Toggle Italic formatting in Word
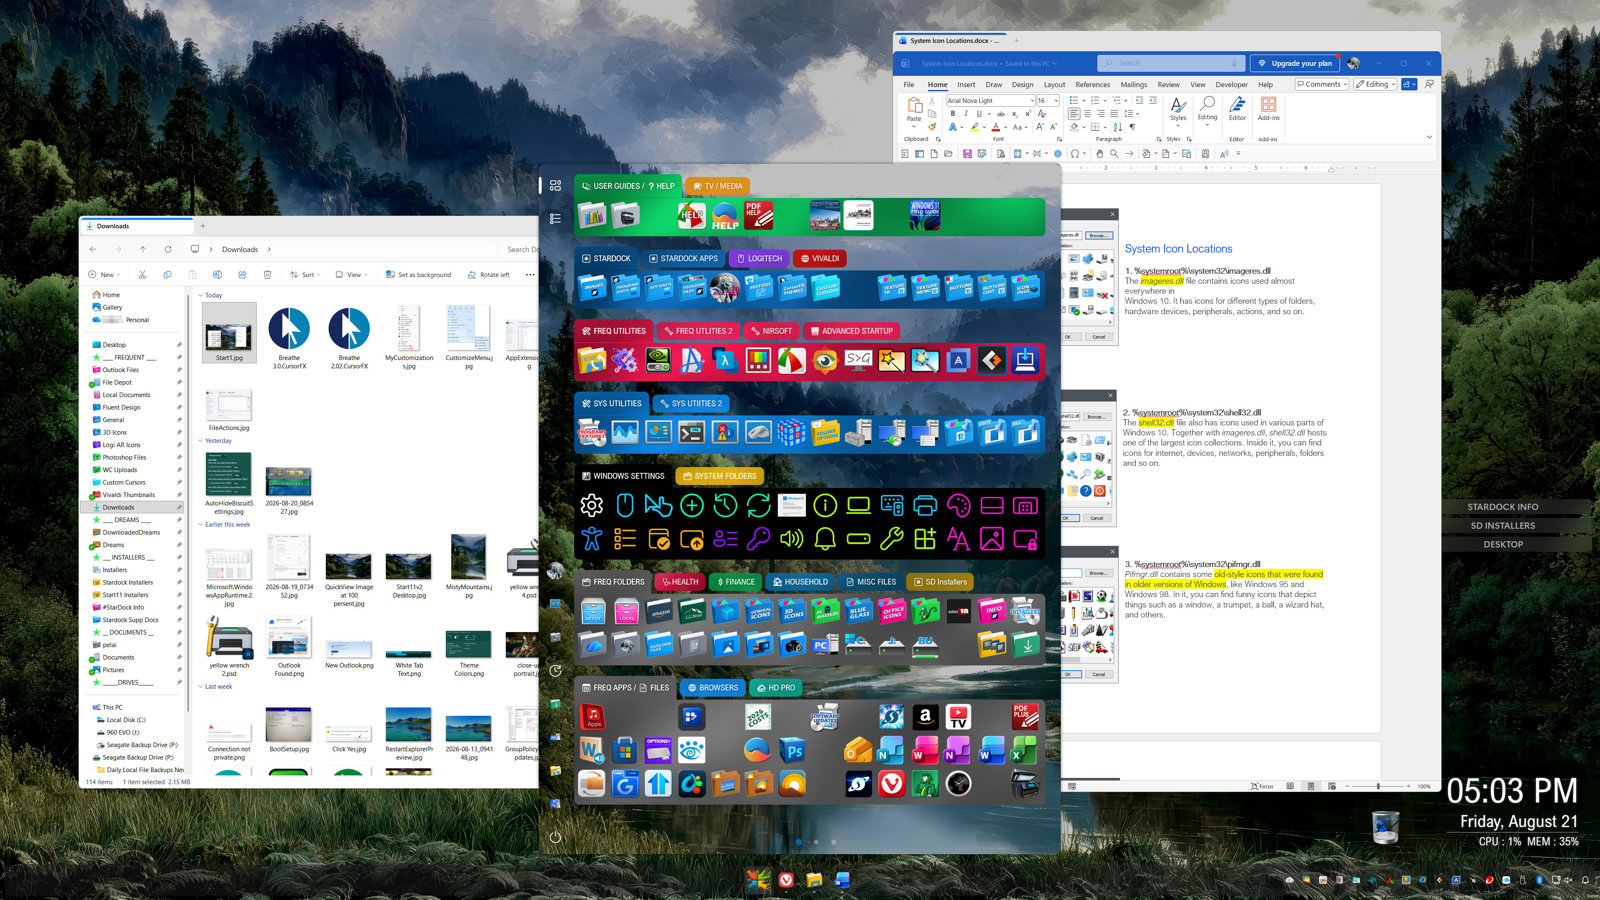This screenshot has height=900, width=1600. pyautogui.click(x=965, y=114)
